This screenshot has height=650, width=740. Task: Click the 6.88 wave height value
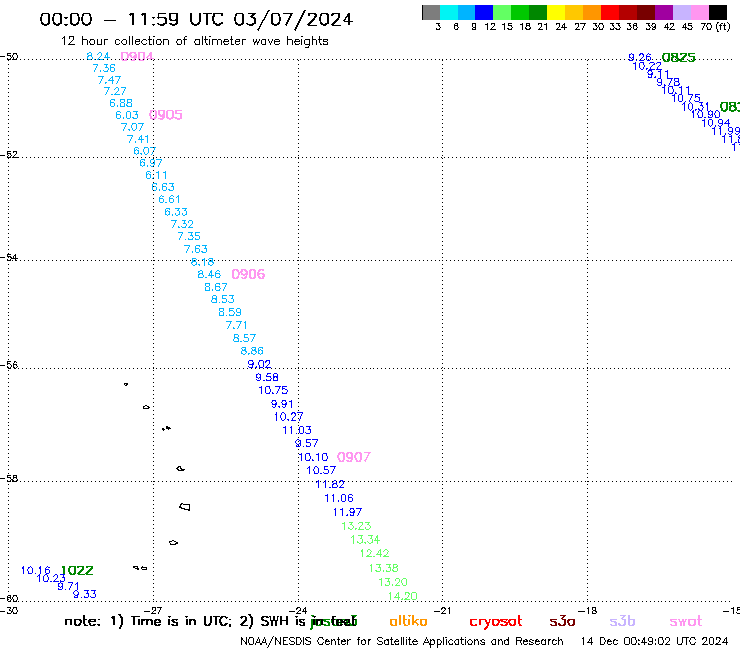pos(121,103)
